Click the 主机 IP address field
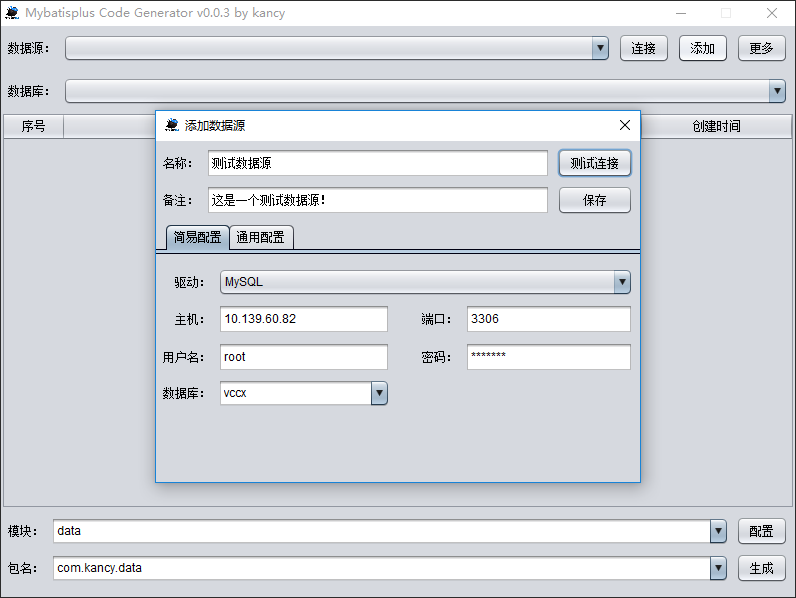Viewport: 796px width, 598px height. 303,319
